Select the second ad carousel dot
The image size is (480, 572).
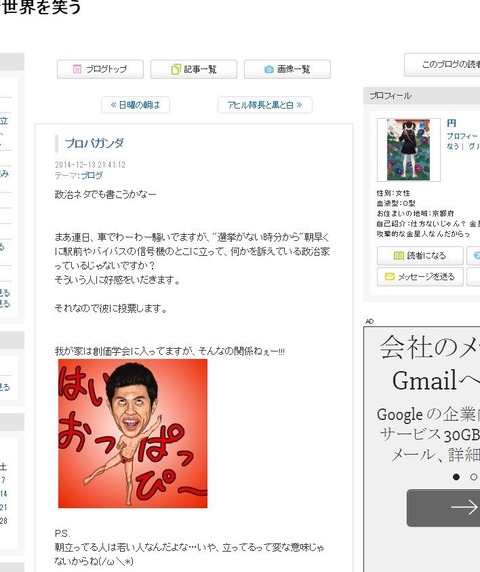click(473, 477)
